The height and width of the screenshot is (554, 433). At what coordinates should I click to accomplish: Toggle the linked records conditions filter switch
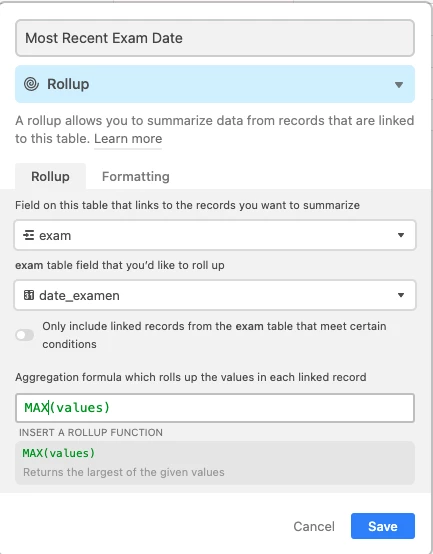25,335
